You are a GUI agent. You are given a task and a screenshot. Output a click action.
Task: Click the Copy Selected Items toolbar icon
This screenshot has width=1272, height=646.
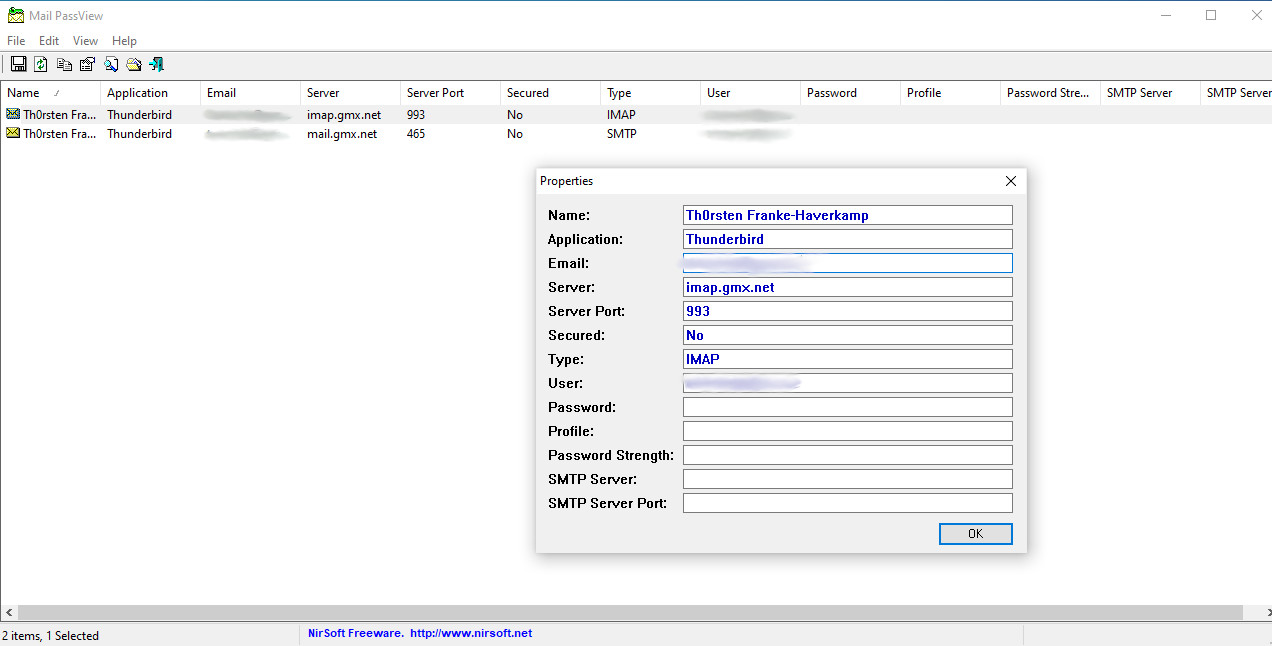point(64,65)
